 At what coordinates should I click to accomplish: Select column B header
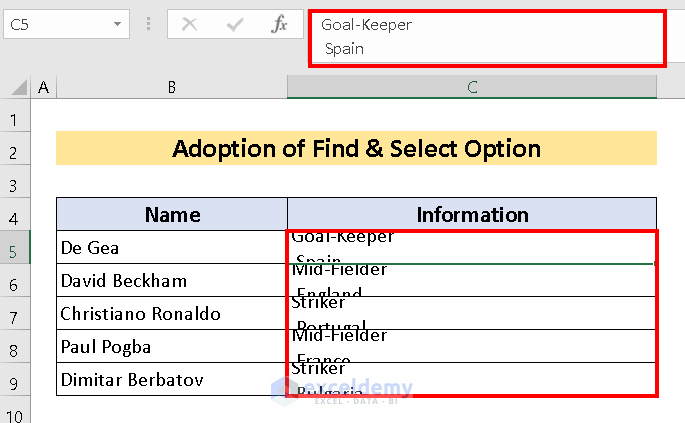pyautogui.click(x=171, y=88)
